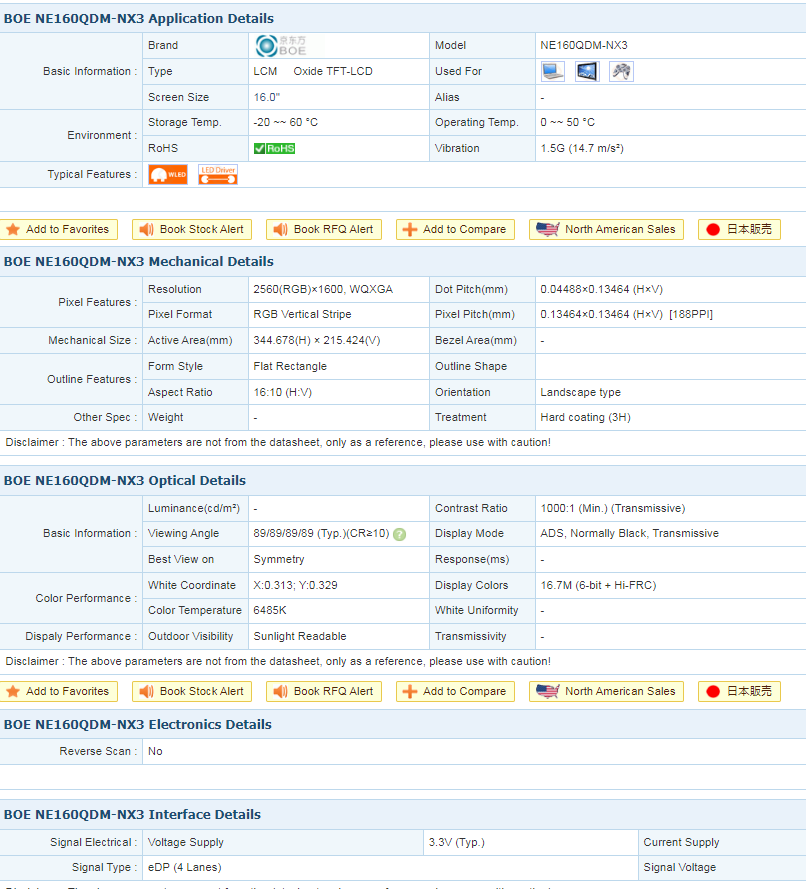The image size is (806, 889).
Task: Click the vibration value '1.5G (14.7 m/s²)'
Action: click(582, 149)
